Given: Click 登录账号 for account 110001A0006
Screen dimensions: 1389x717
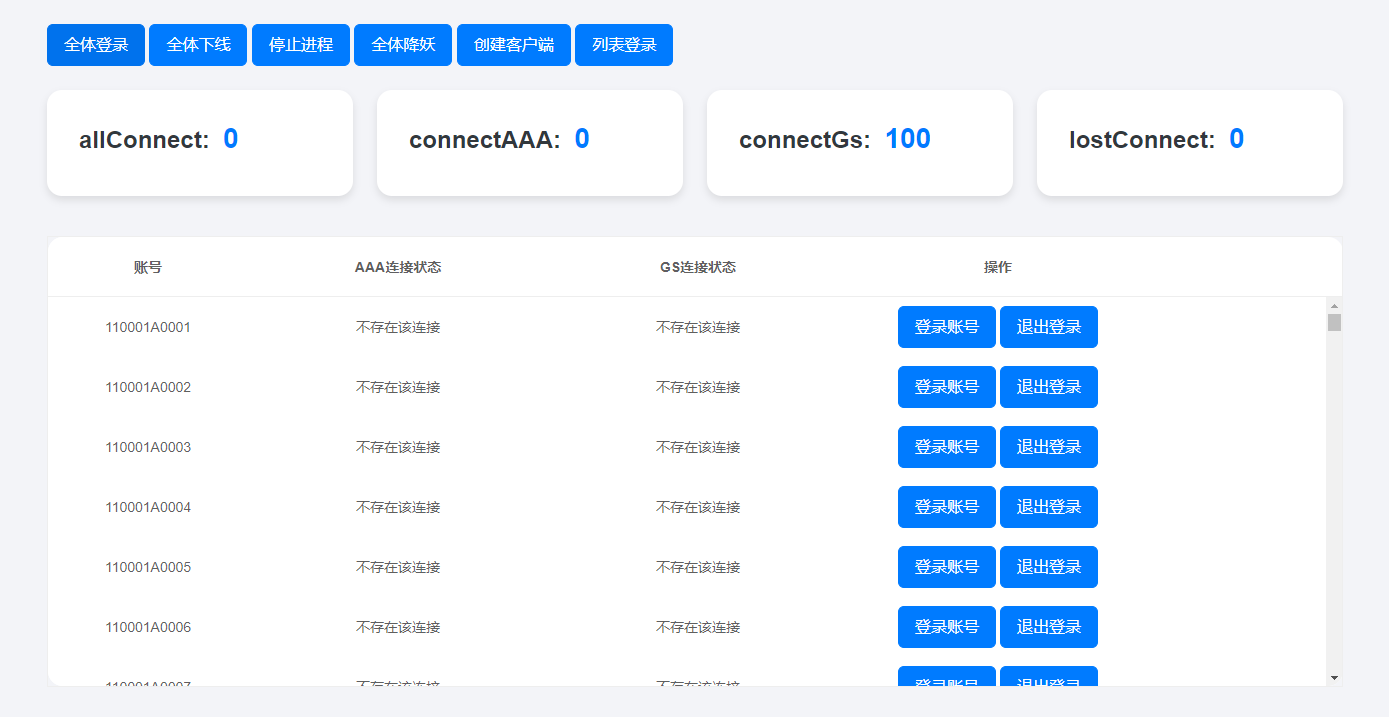Looking at the screenshot, I should [946, 627].
